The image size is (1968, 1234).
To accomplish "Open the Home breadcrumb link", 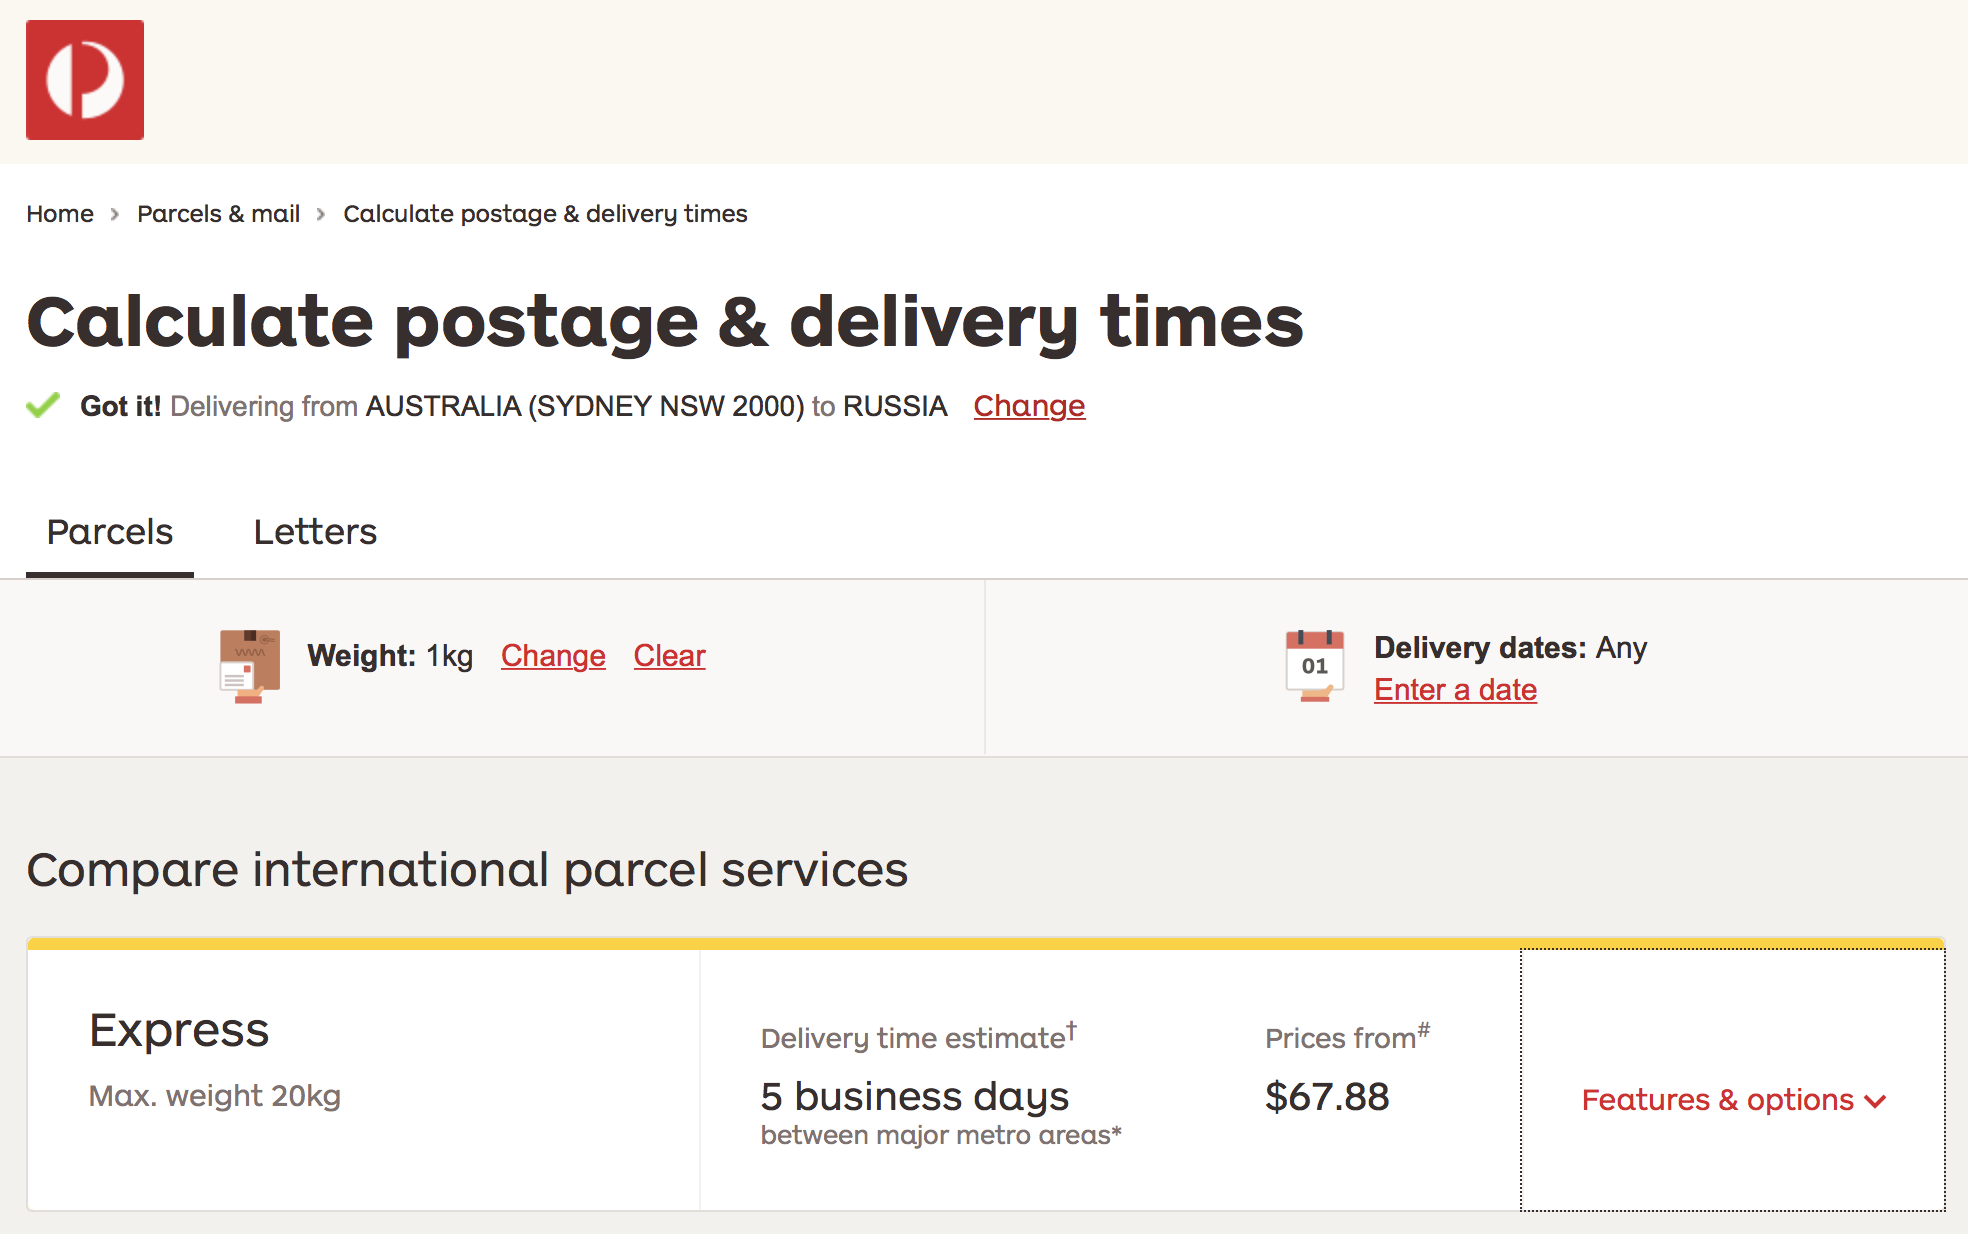I will [60, 214].
